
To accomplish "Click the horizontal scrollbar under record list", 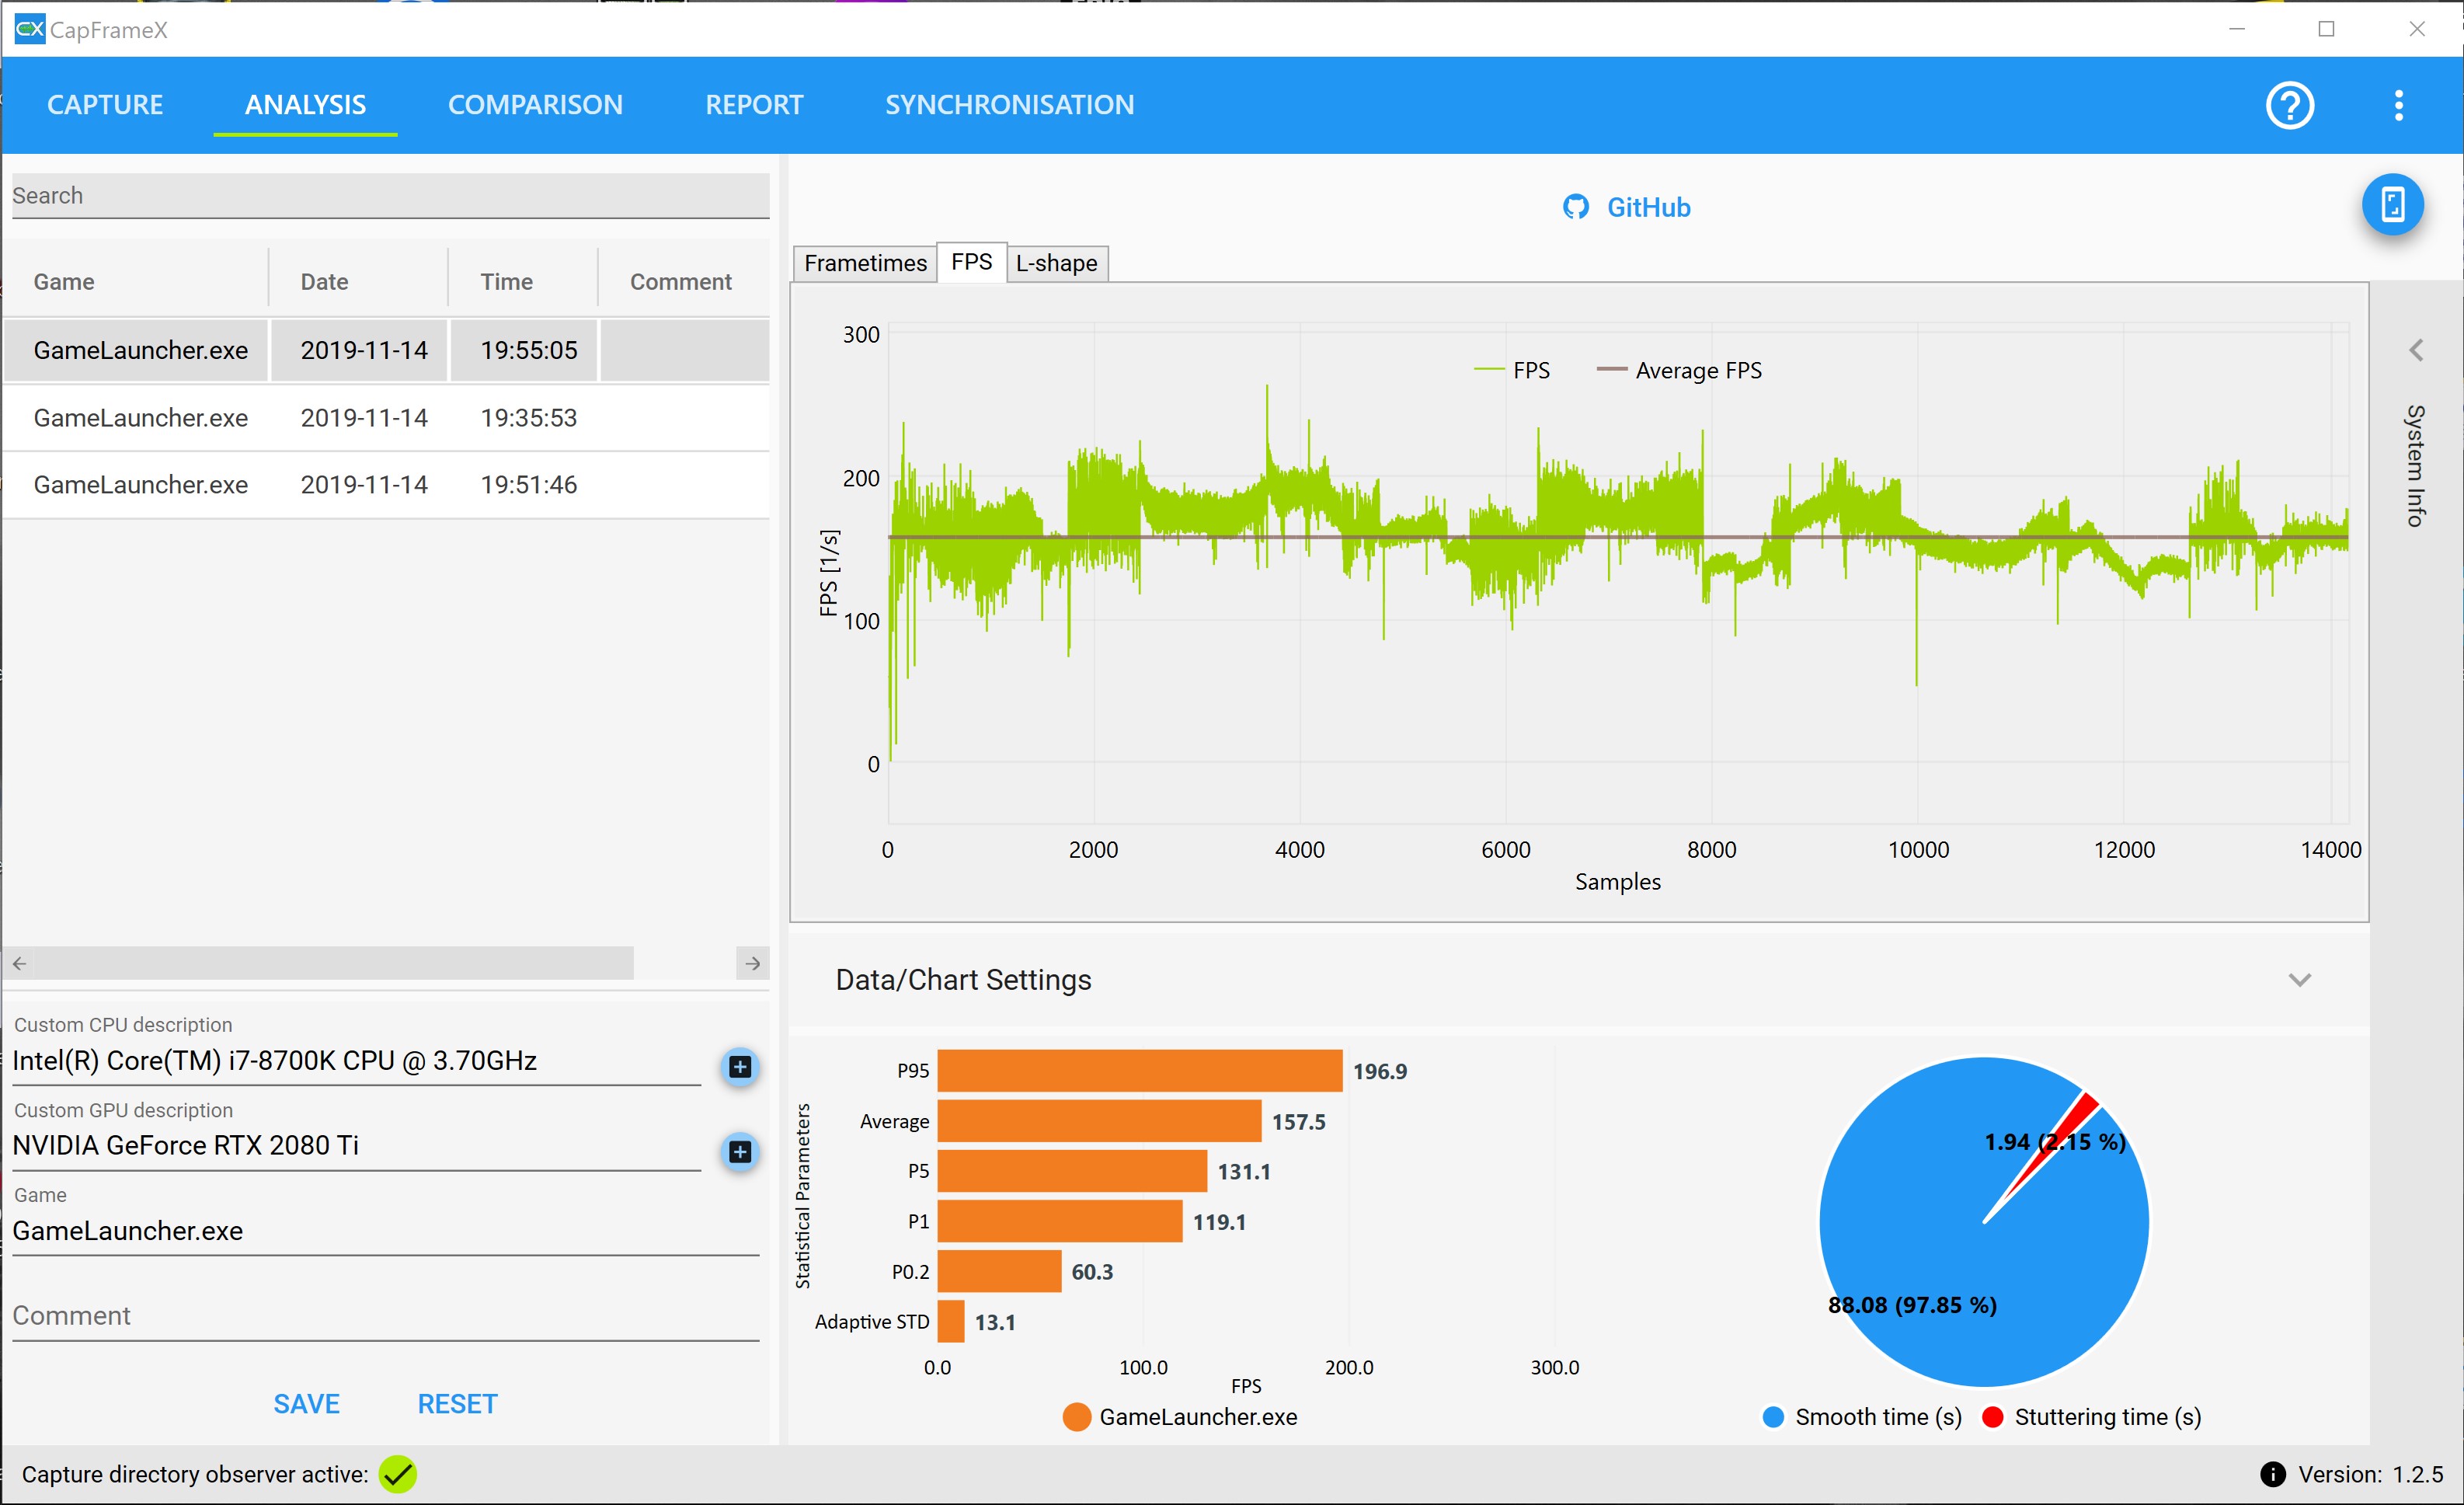I will pyautogui.click(x=334, y=963).
